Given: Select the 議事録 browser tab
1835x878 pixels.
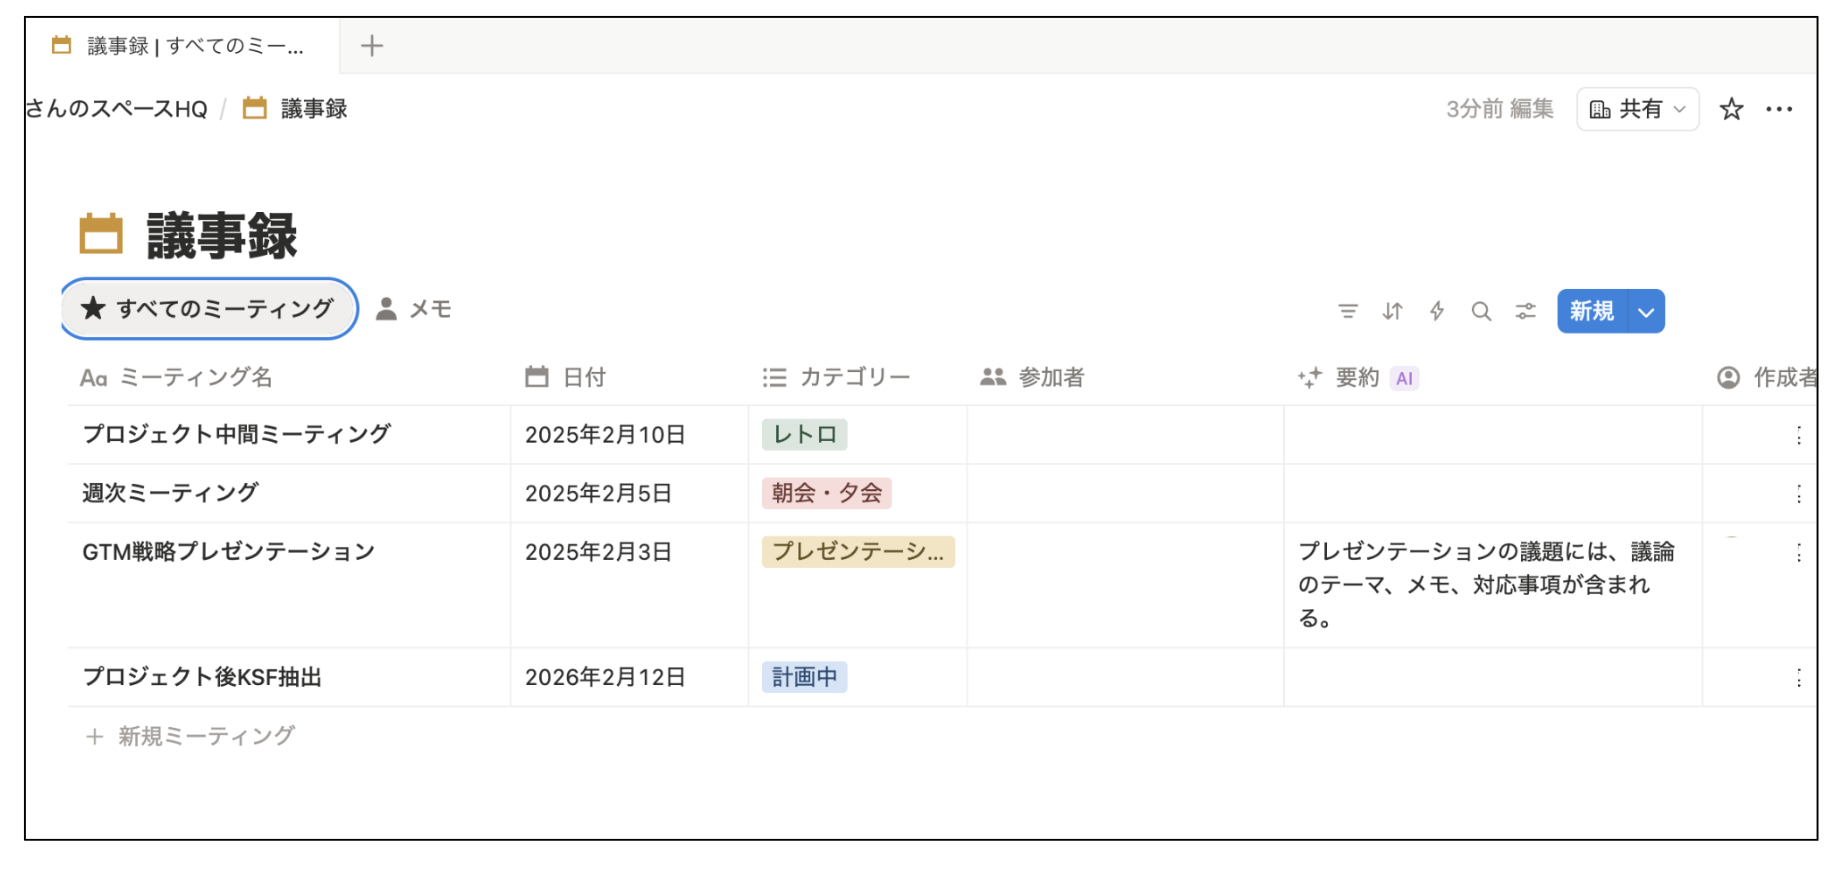Looking at the screenshot, I should coord(180,46).
